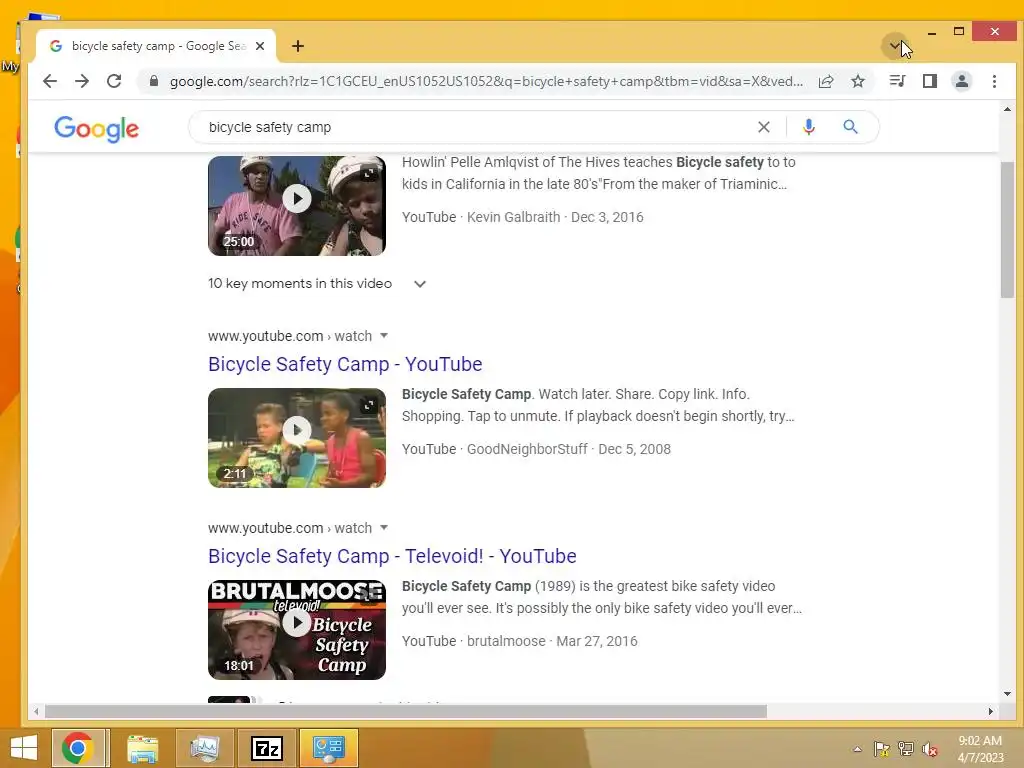The image size is (1024, 768).
Task: Focus the Chrome address bar URL
Action: tap(486, 81)
